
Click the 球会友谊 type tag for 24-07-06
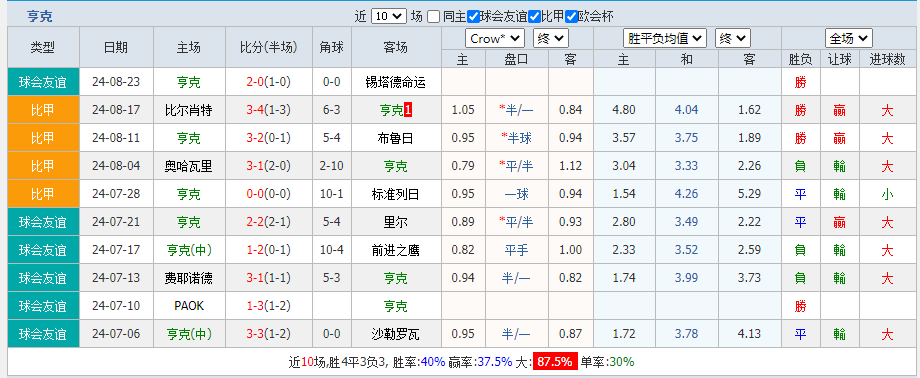click(x=43, y=334)
